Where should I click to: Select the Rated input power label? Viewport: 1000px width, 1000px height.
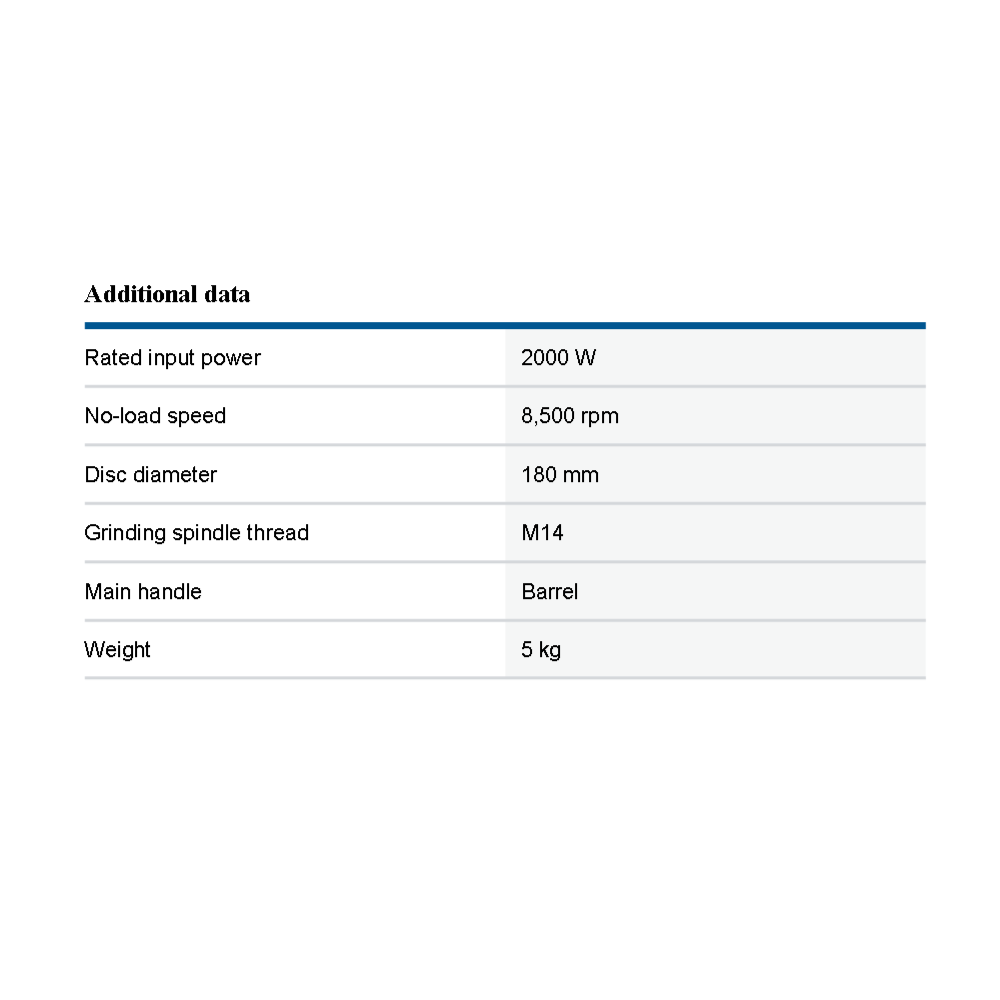[172, 358]
